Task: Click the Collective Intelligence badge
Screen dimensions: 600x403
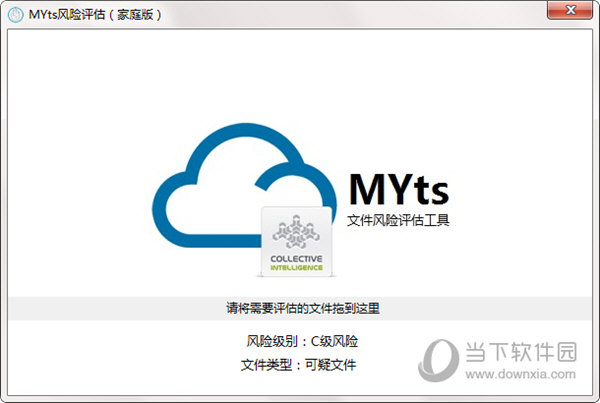Action: point(297,241)
